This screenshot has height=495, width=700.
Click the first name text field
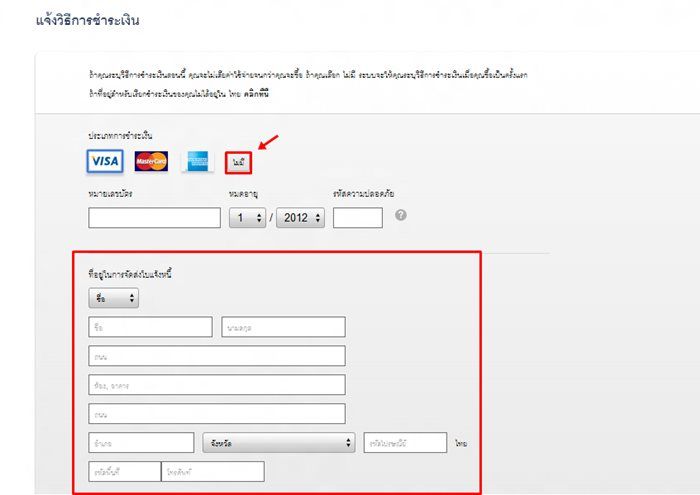point(150,327)
